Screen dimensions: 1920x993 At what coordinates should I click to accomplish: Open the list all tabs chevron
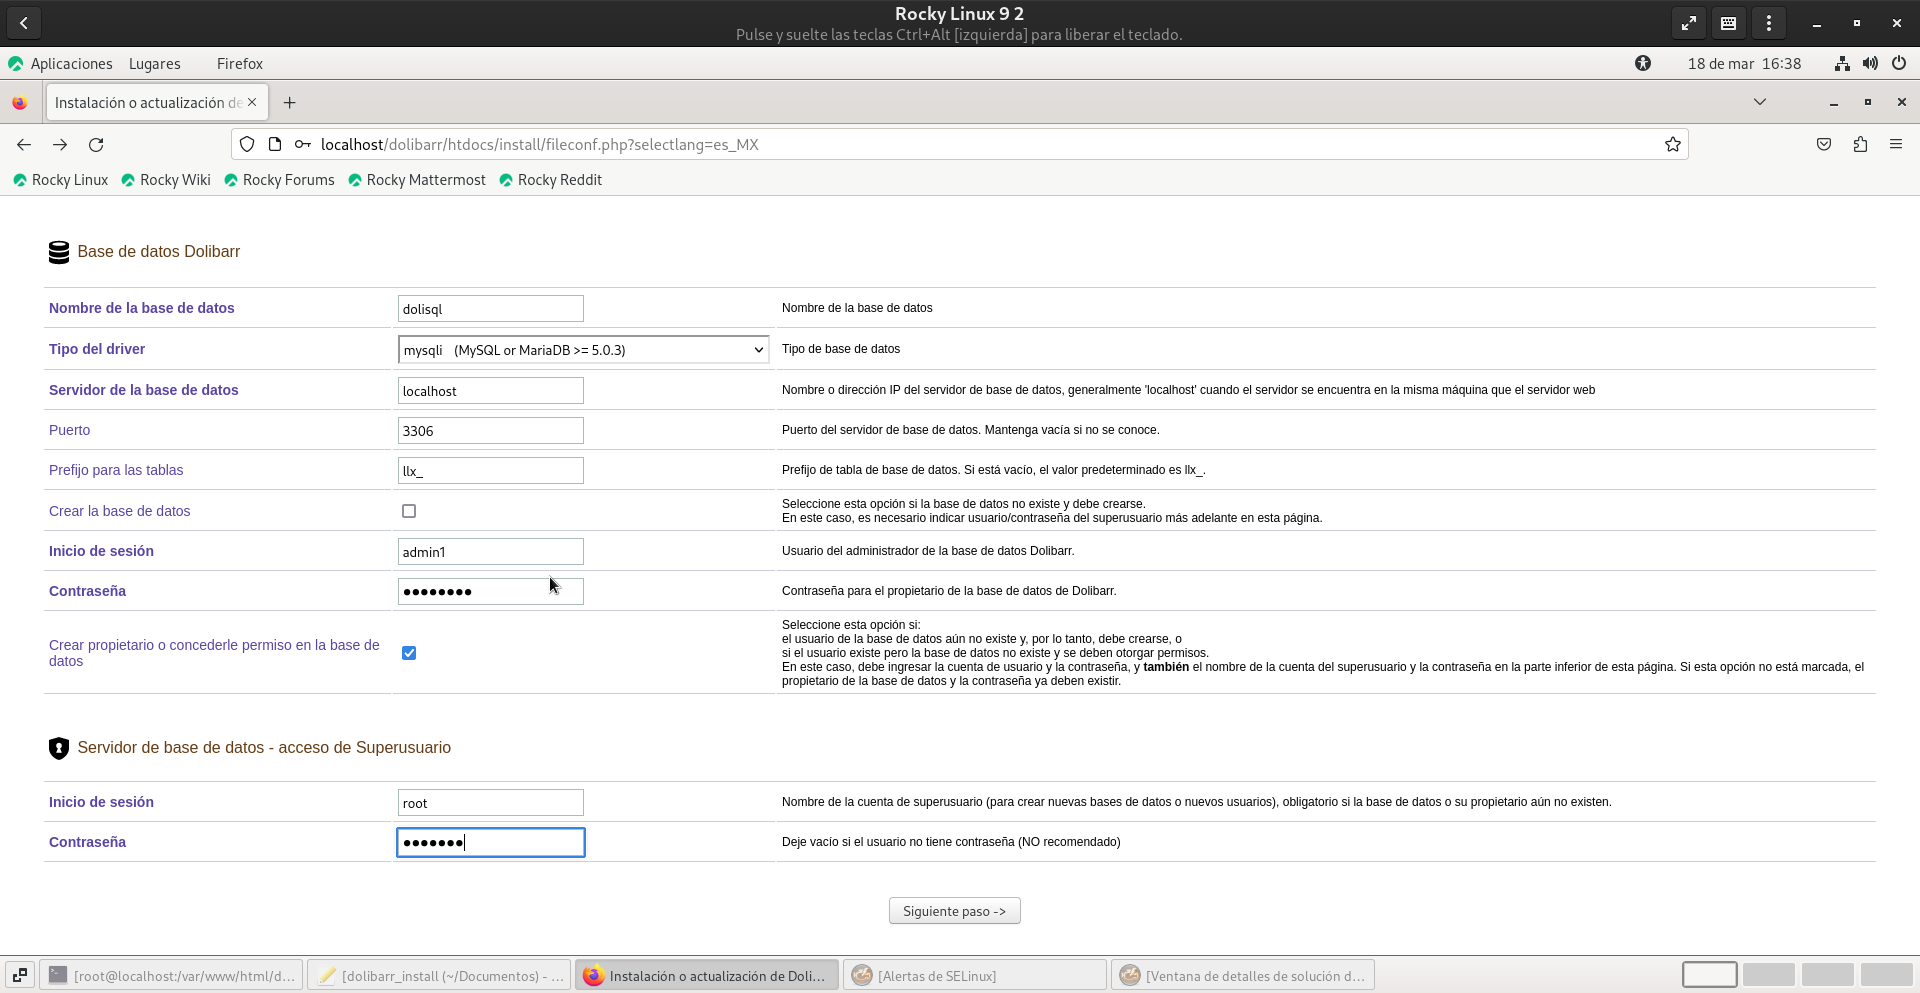coord(1760,102)
